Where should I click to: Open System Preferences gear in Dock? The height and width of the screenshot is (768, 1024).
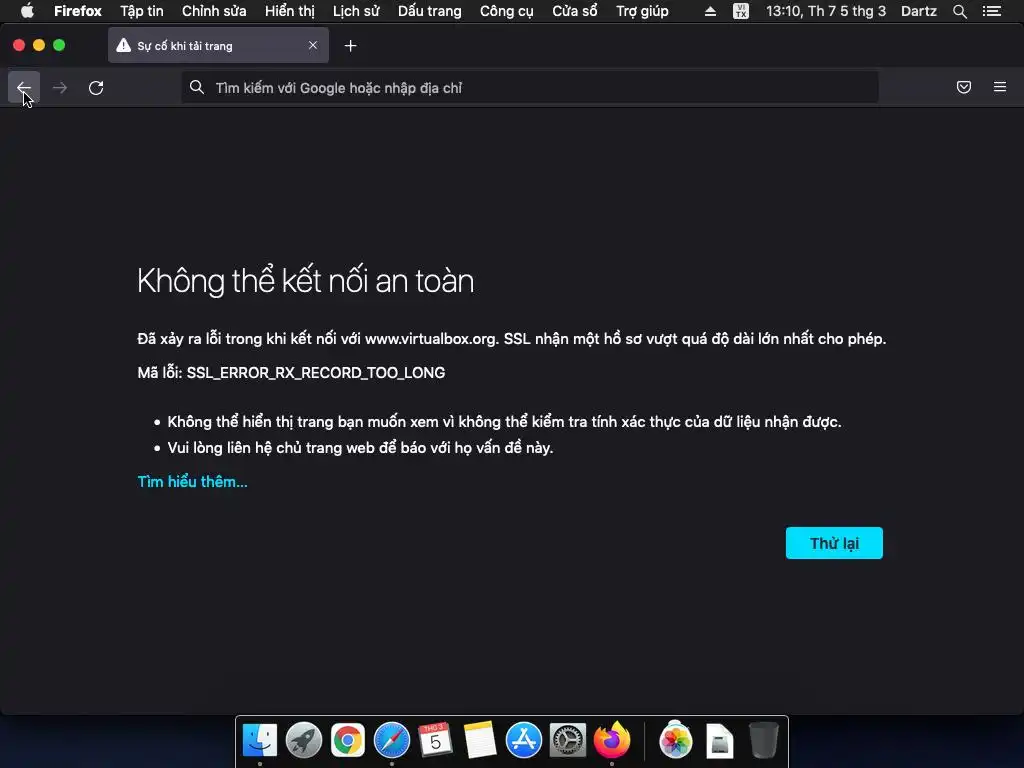tap(567, 741)
